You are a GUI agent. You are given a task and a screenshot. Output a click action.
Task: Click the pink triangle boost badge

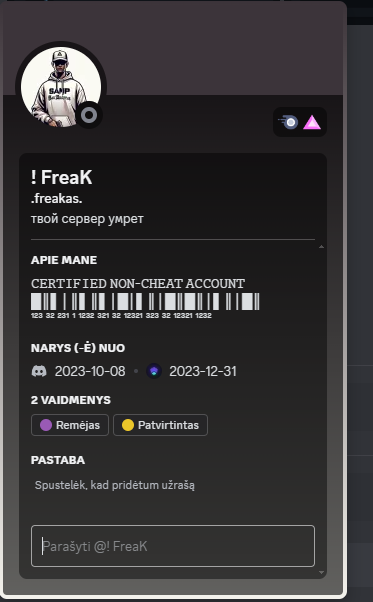pyautogui.click(x=312, y=122)
